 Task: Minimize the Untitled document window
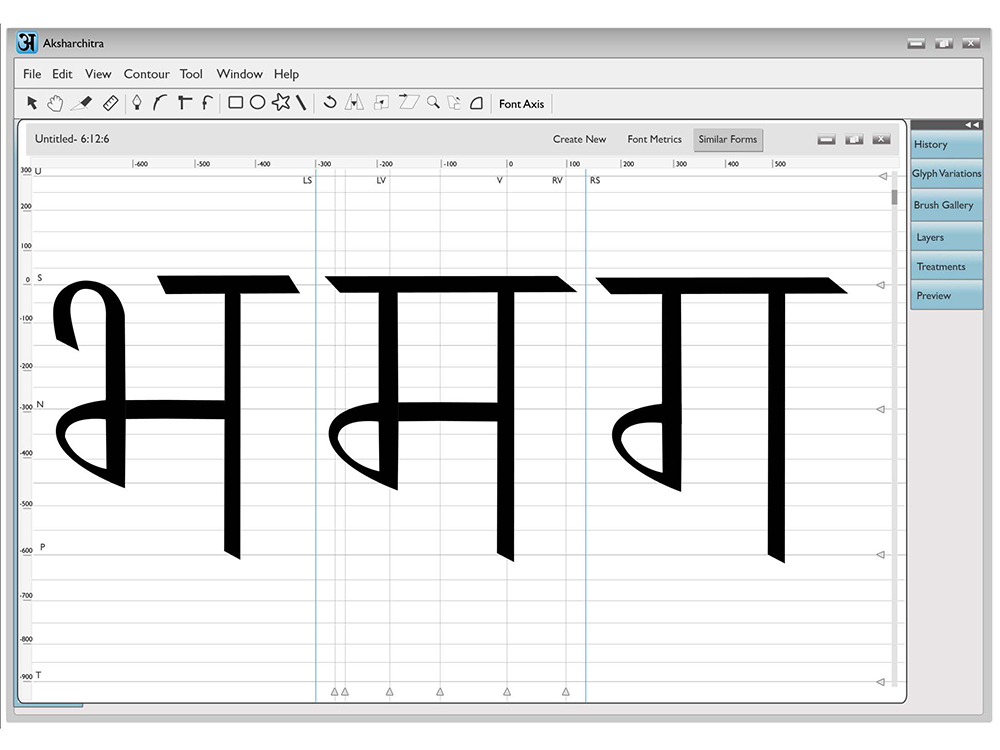[827, 139]
